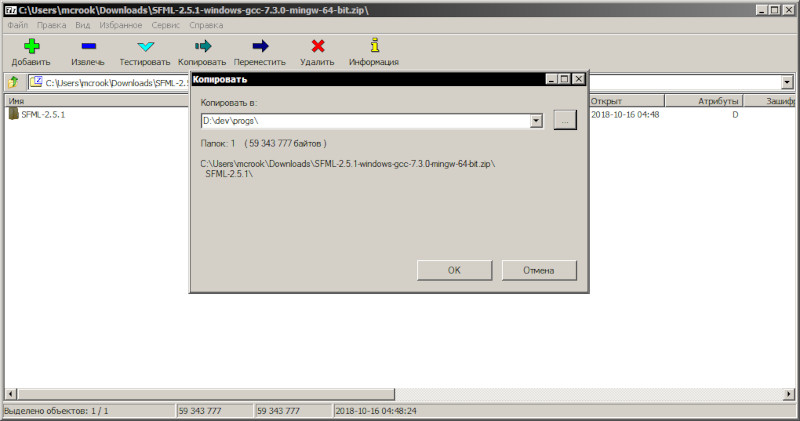Click the Отмена button
Image resolution: width=800 pixels, height=421 pixels.
pyautogui.click(x=539, y=270)
